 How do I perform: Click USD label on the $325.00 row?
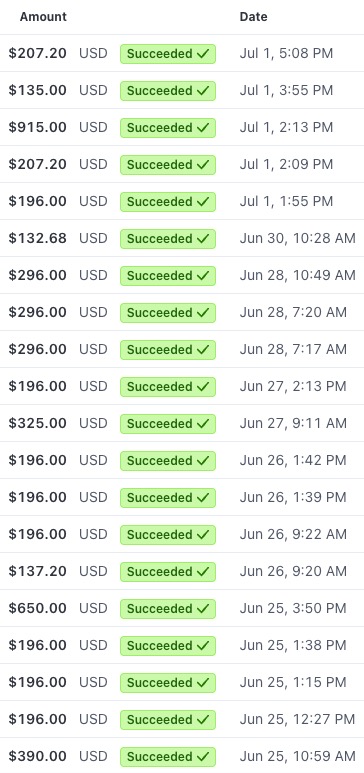[93, 423]
